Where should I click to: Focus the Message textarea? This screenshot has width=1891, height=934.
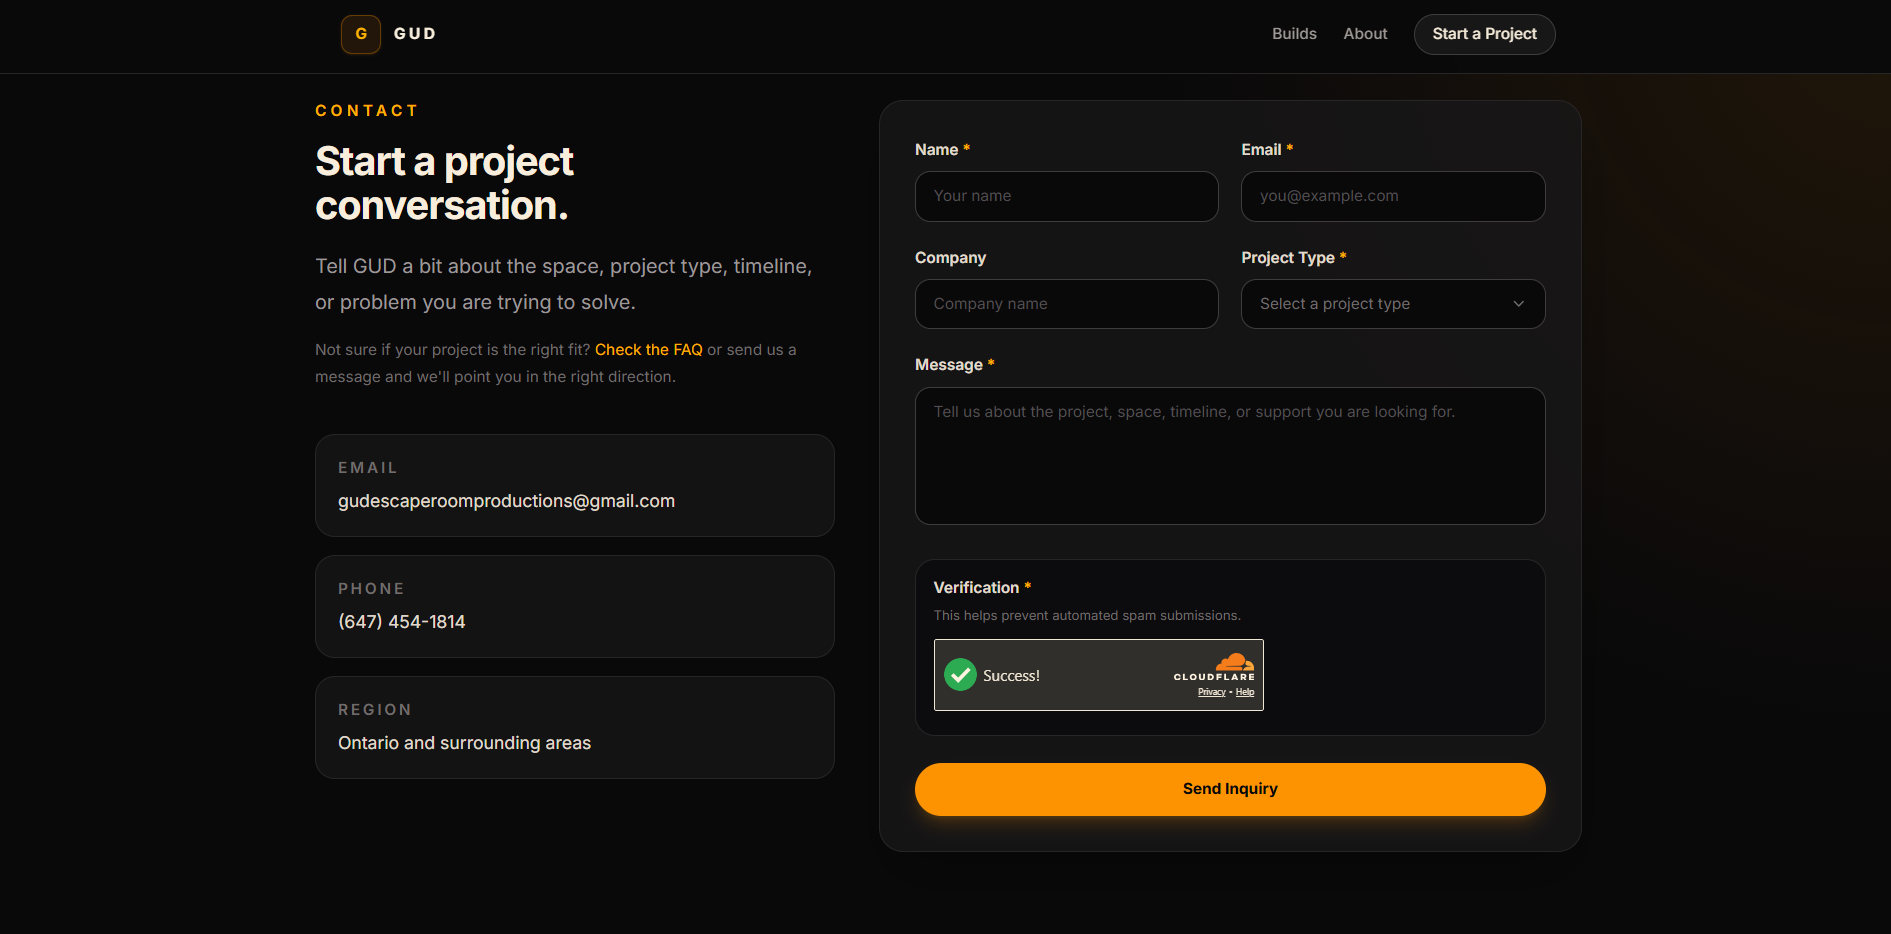(x=1230, y=456)
